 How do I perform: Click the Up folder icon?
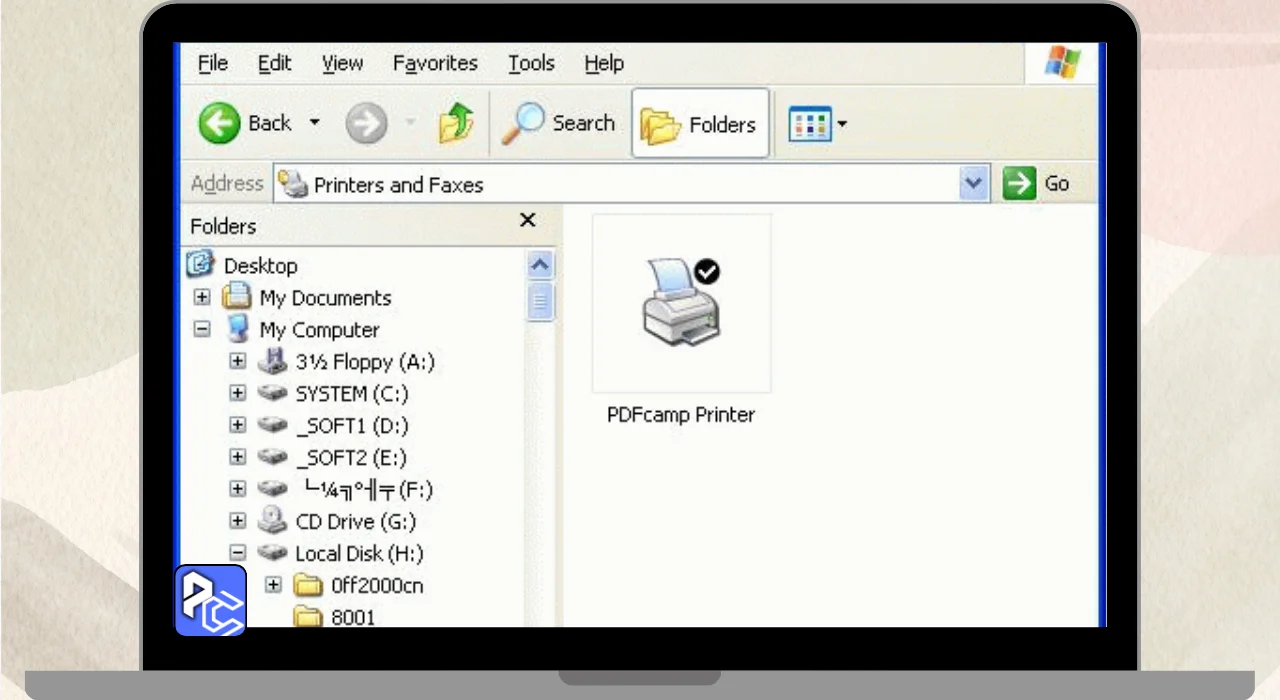[x=455, y=124]
